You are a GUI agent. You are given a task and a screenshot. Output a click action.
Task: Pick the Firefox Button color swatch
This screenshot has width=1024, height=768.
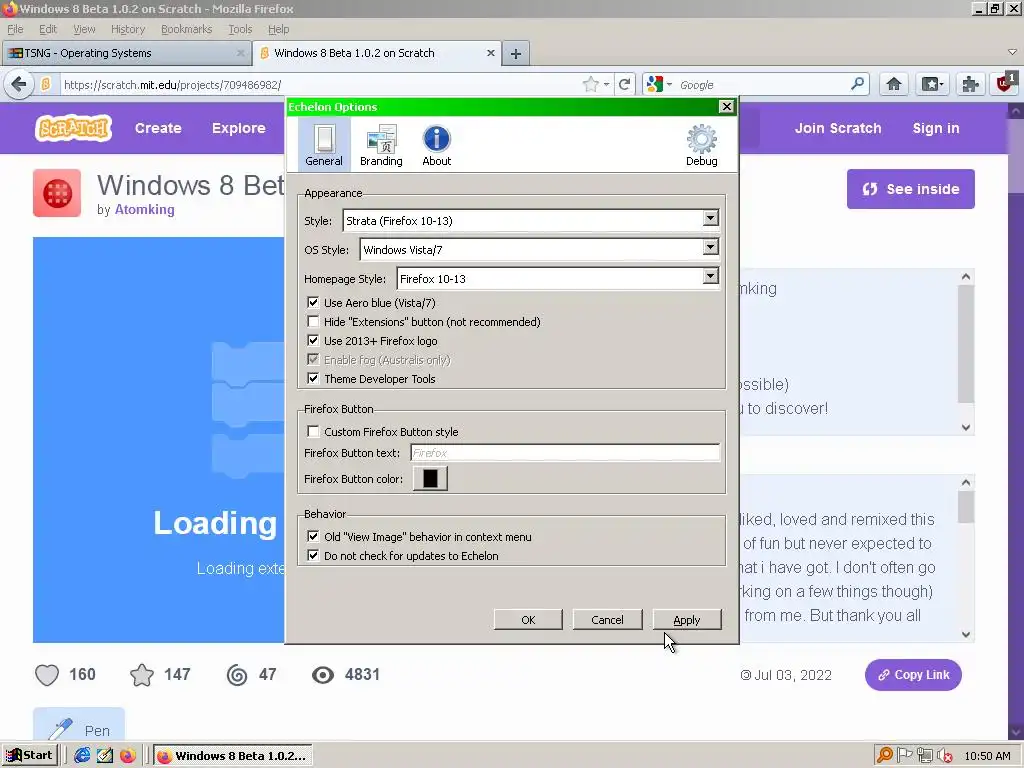[x=430, y=479]
